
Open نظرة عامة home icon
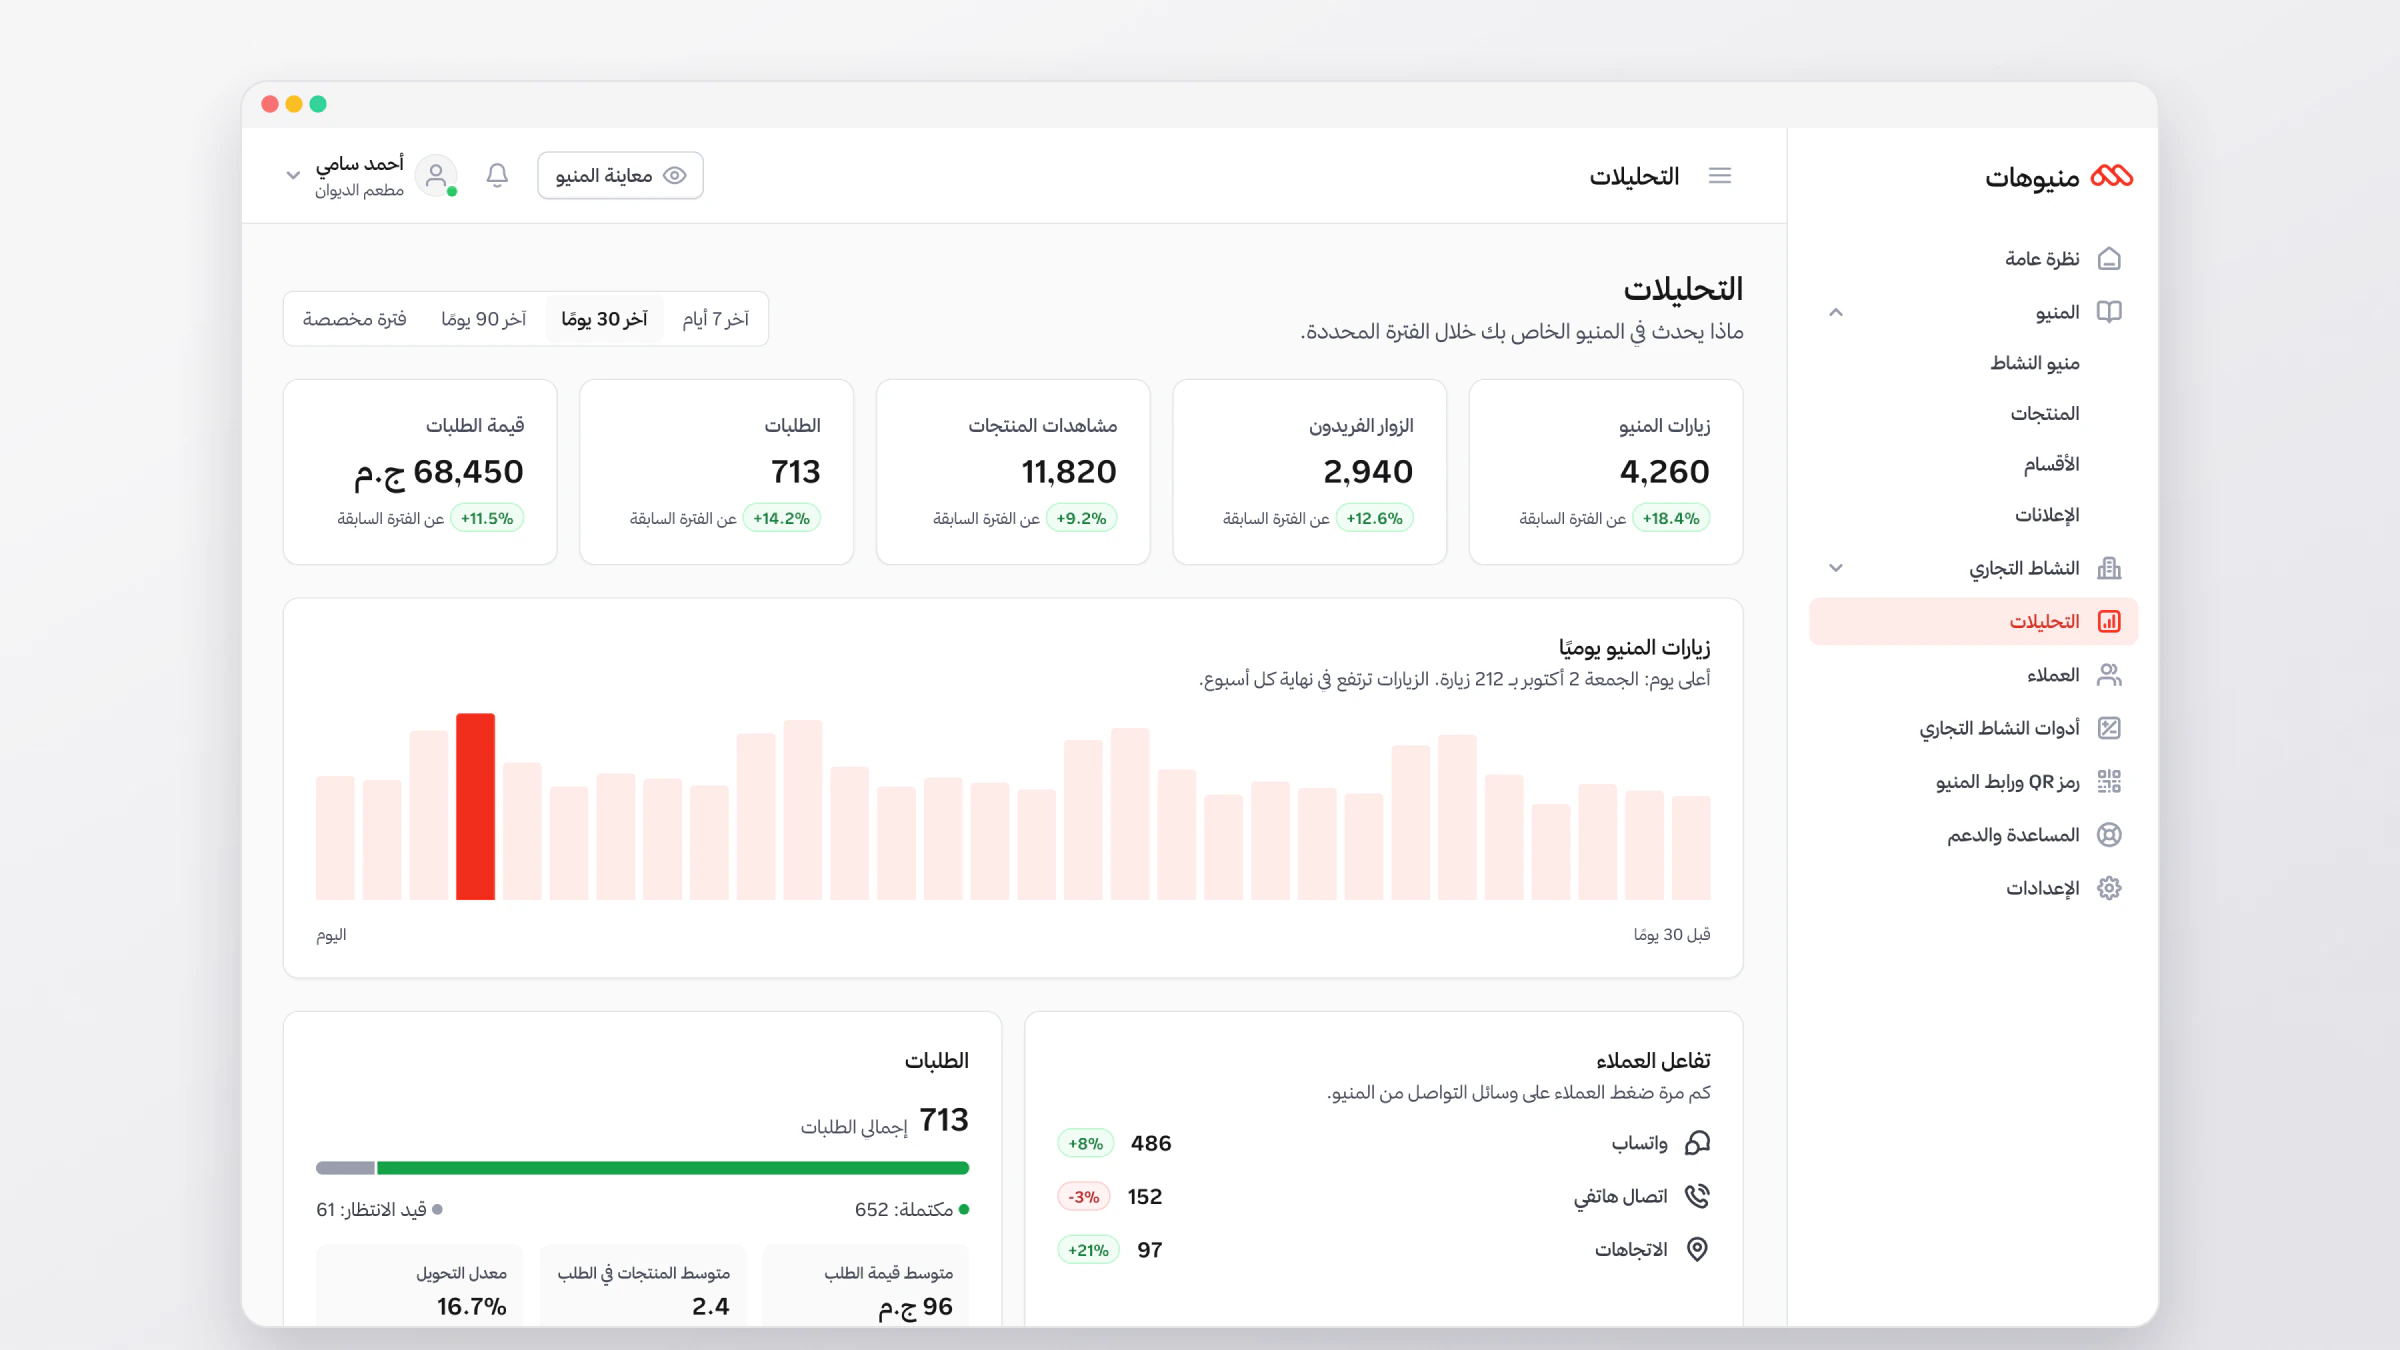point(2109,259)
